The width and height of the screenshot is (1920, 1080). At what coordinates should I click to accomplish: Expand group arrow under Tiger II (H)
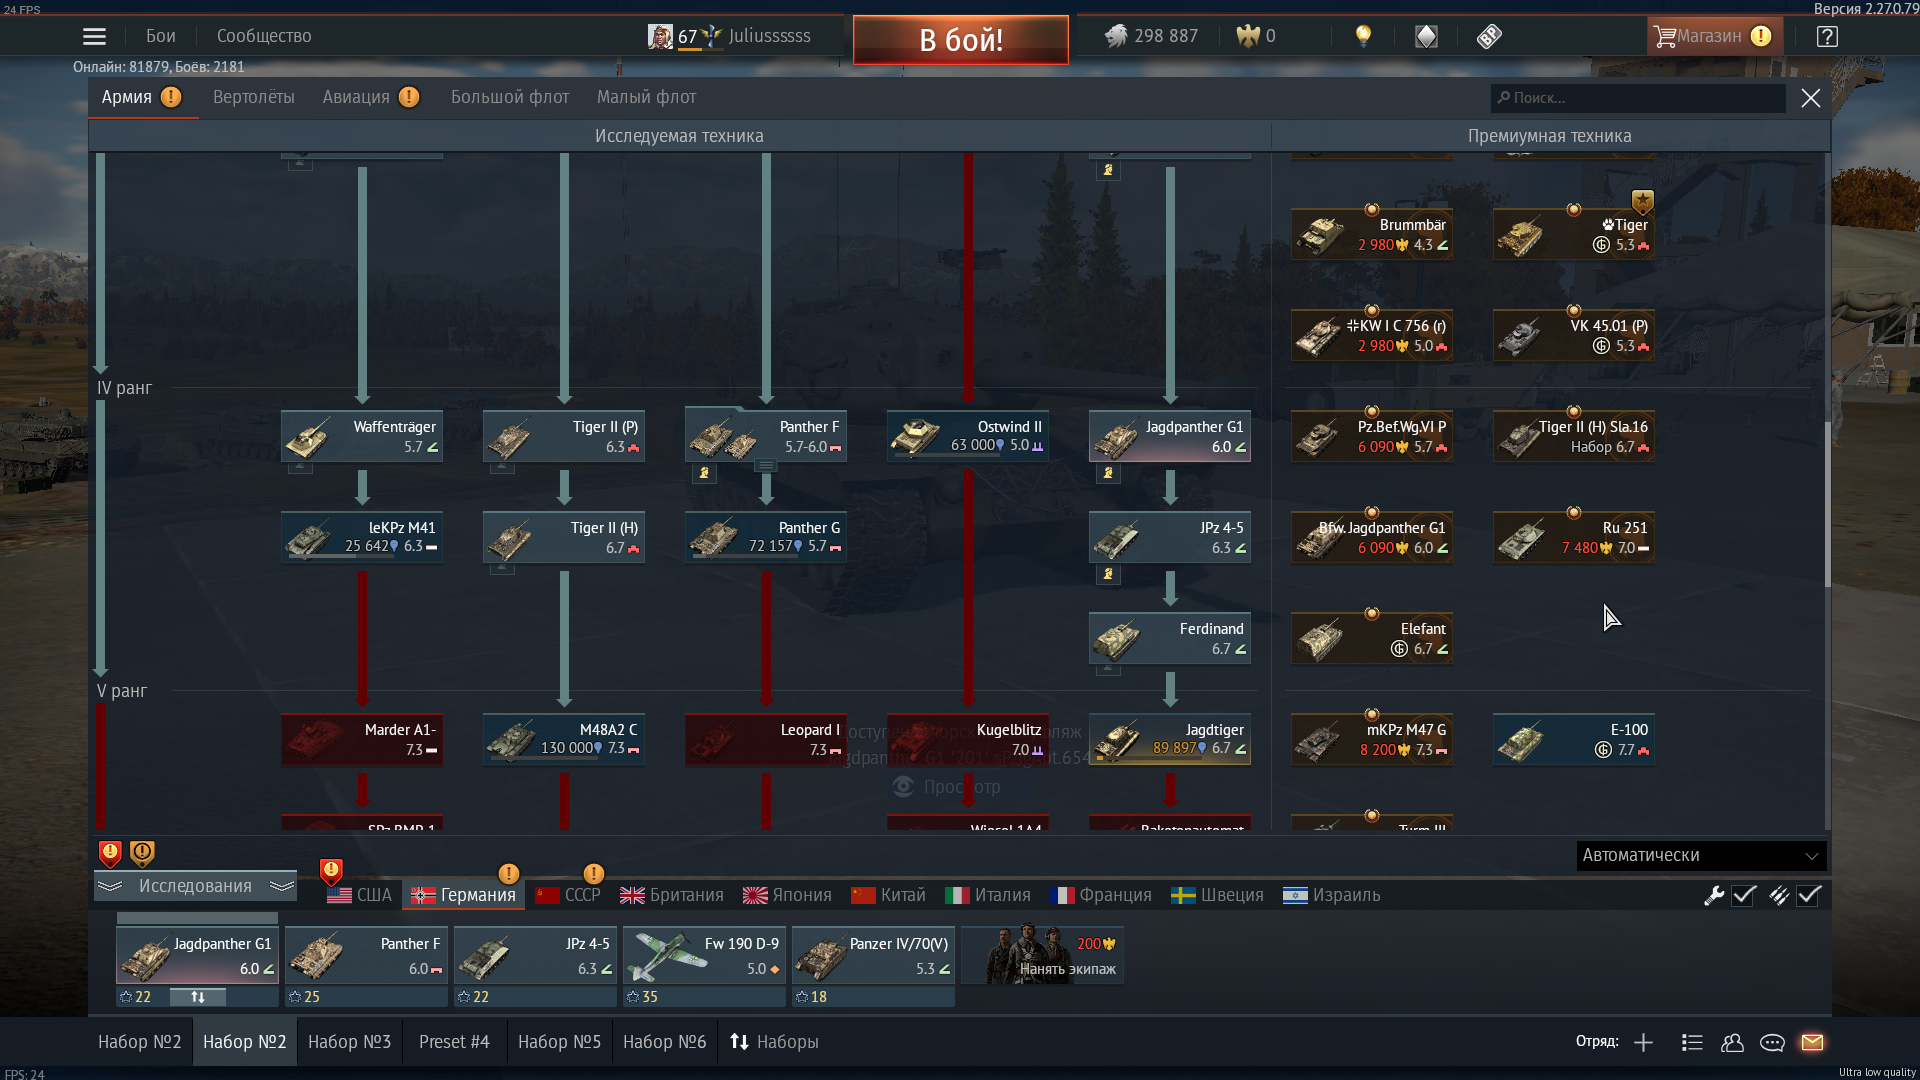502,568
